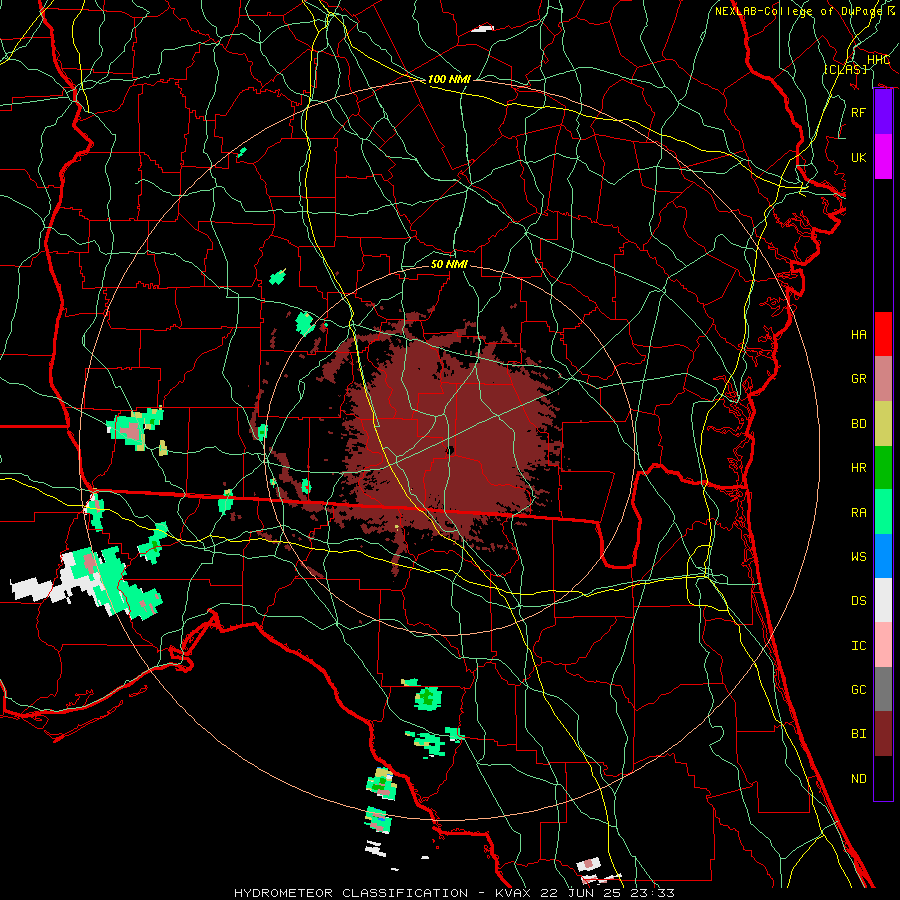Select the IC light pink legend swatch
The image size is (900, 900).
pos(883,645)
